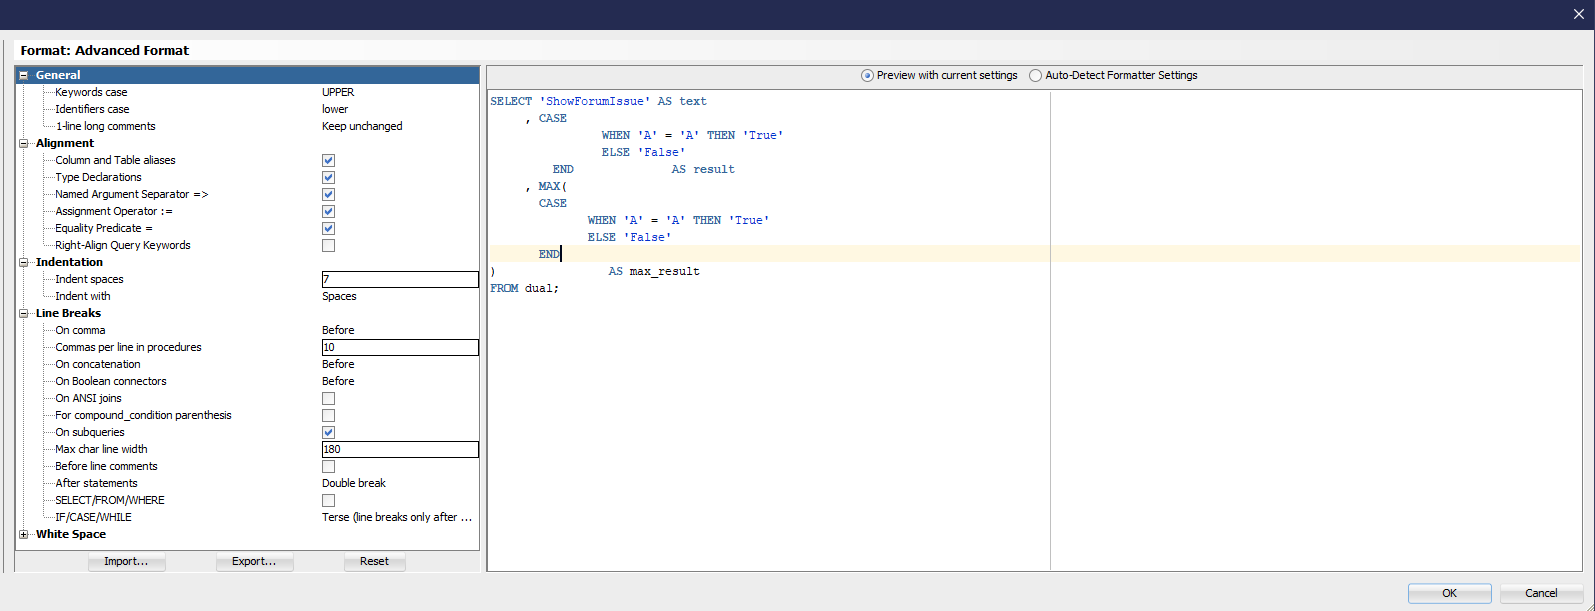
Task: Click the AS result preview text
Action: 703,169
